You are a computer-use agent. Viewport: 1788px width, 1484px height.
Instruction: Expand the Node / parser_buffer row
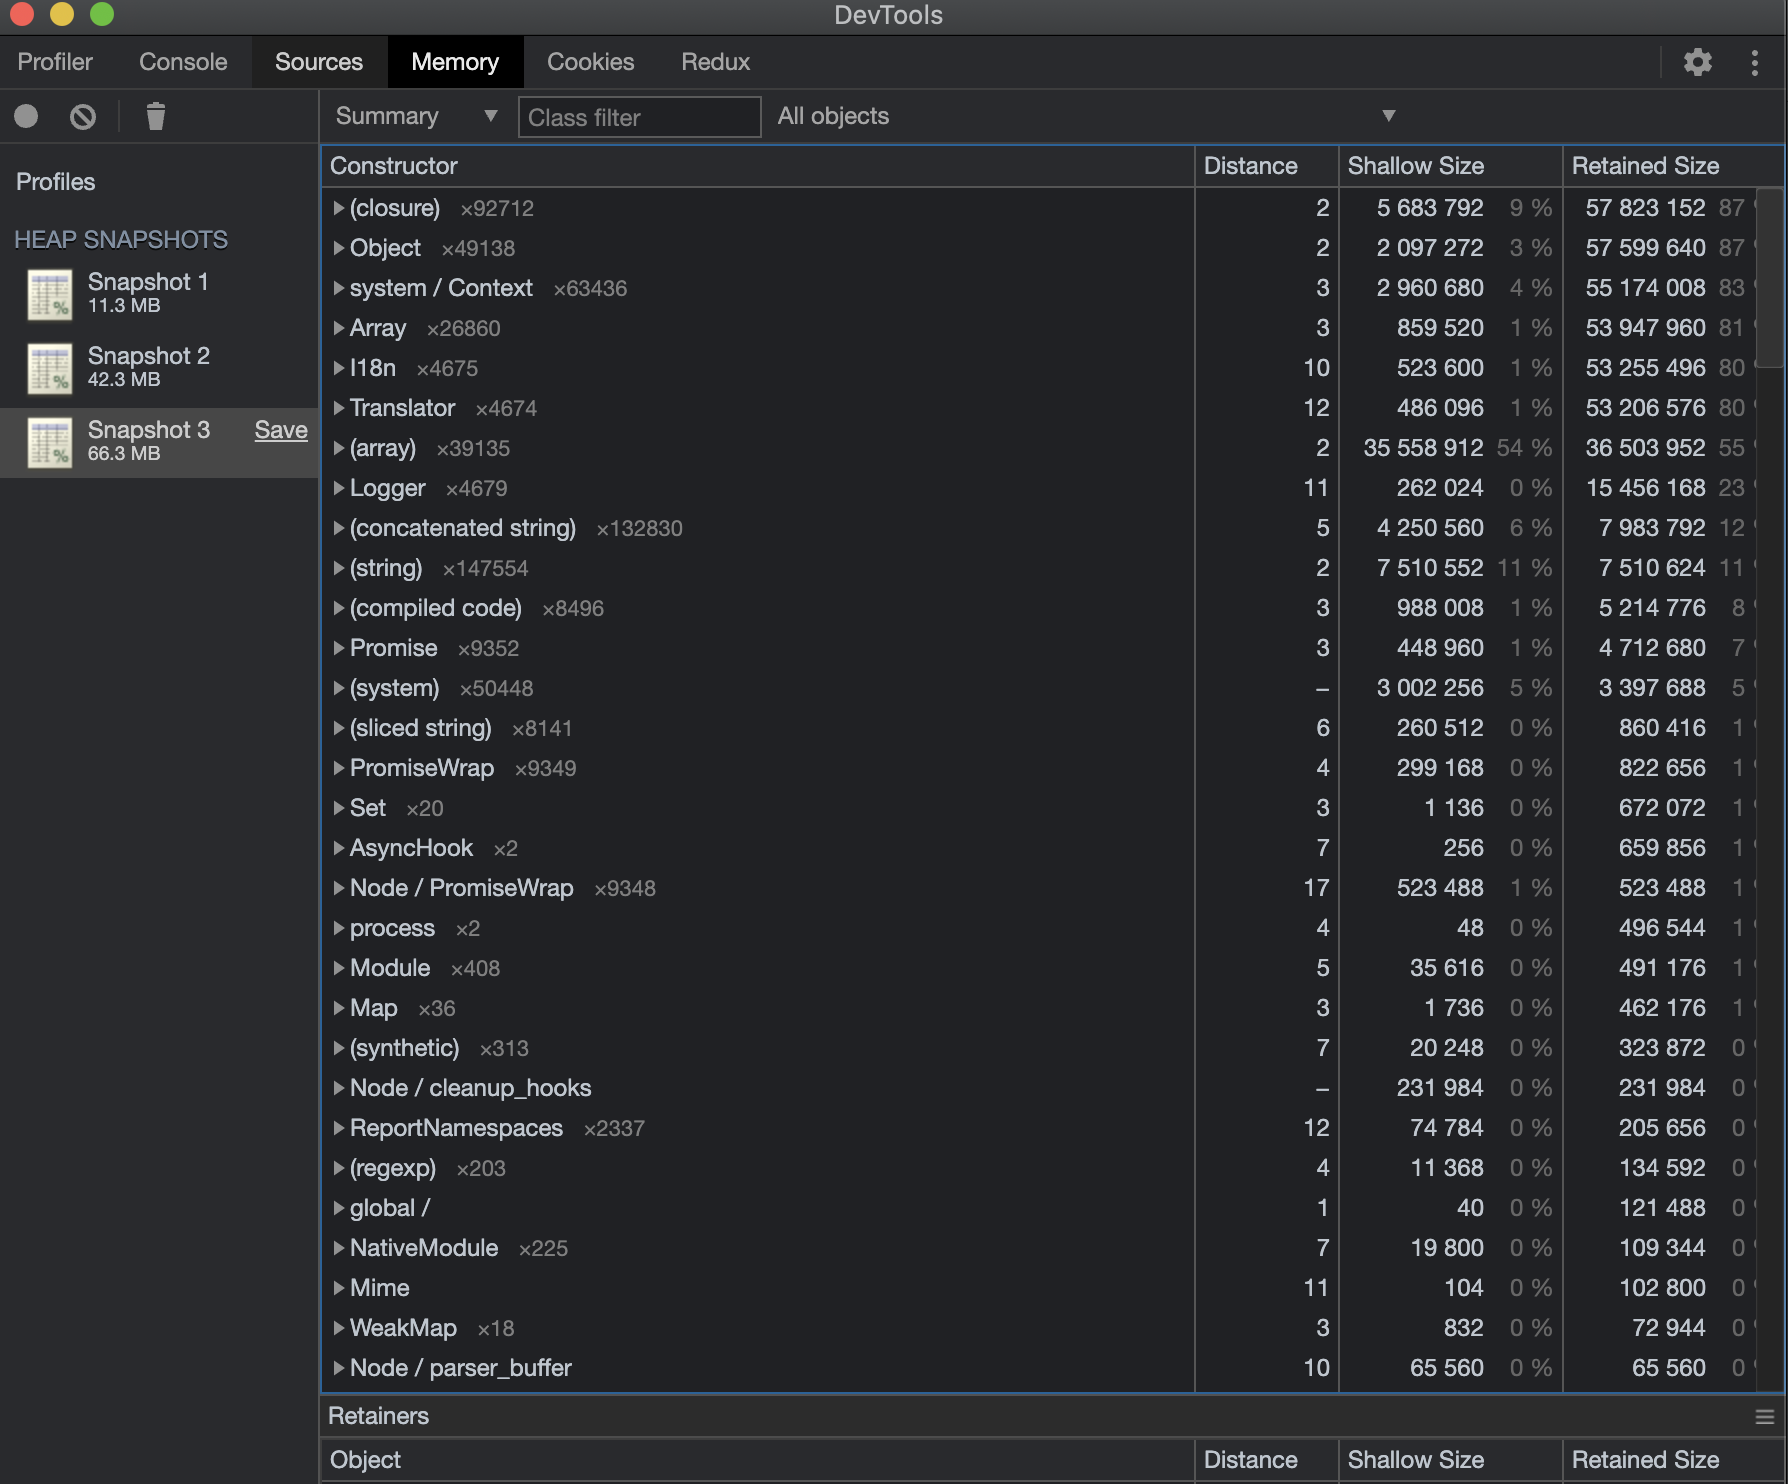click(339, 1368)
